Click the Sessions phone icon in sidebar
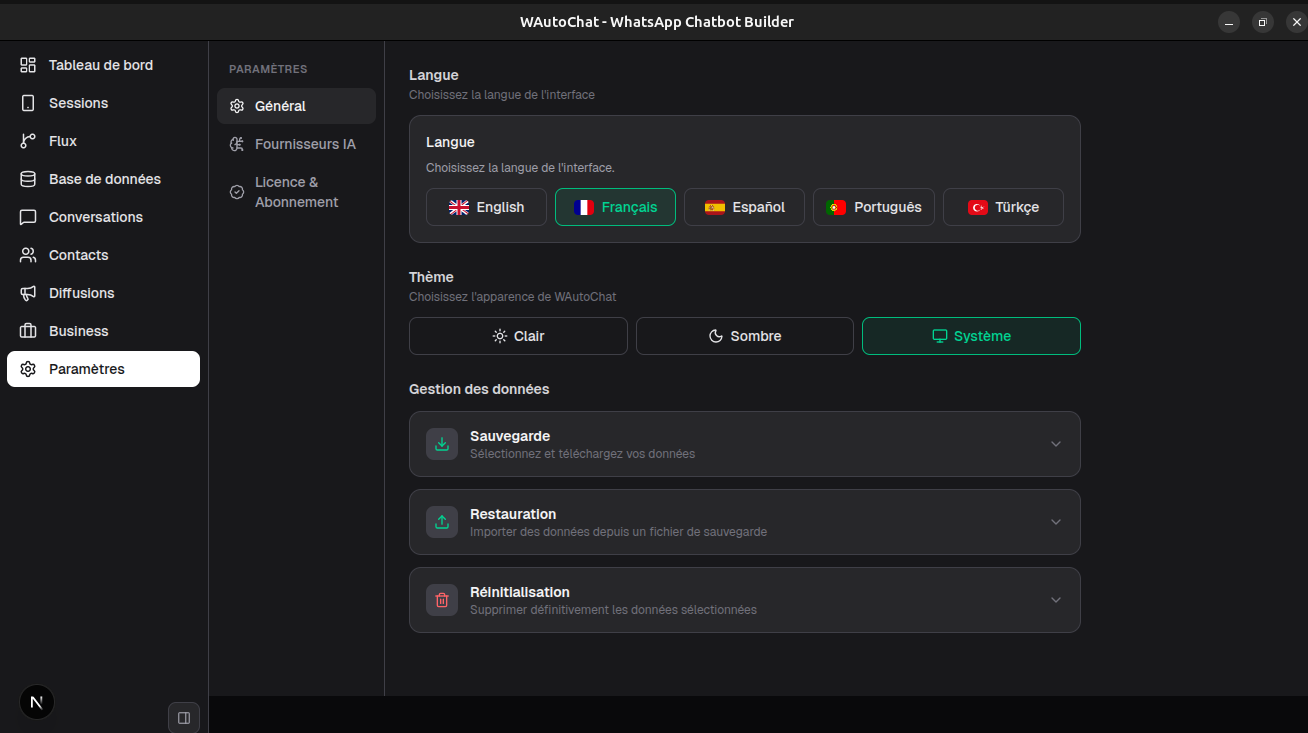This screenshot has height=733, width=1308. tap(28, 103)
